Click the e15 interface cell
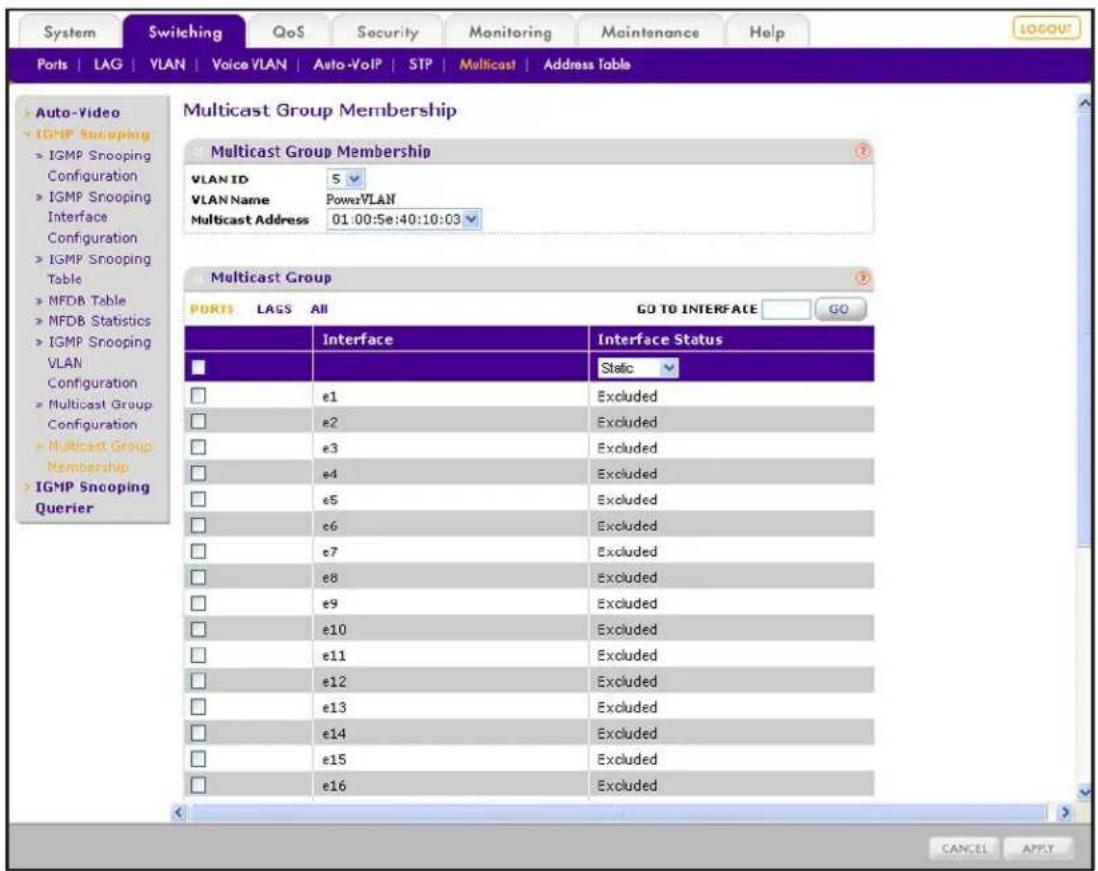1098x871 pixels. (450, 759)
